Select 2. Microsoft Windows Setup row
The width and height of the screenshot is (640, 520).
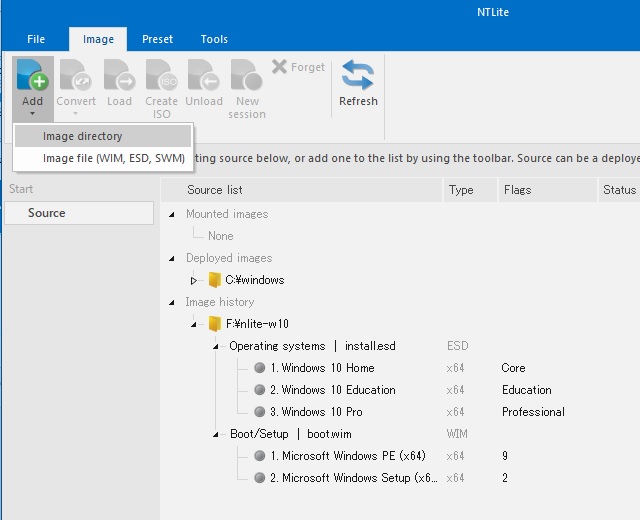(x=353, y=478)
